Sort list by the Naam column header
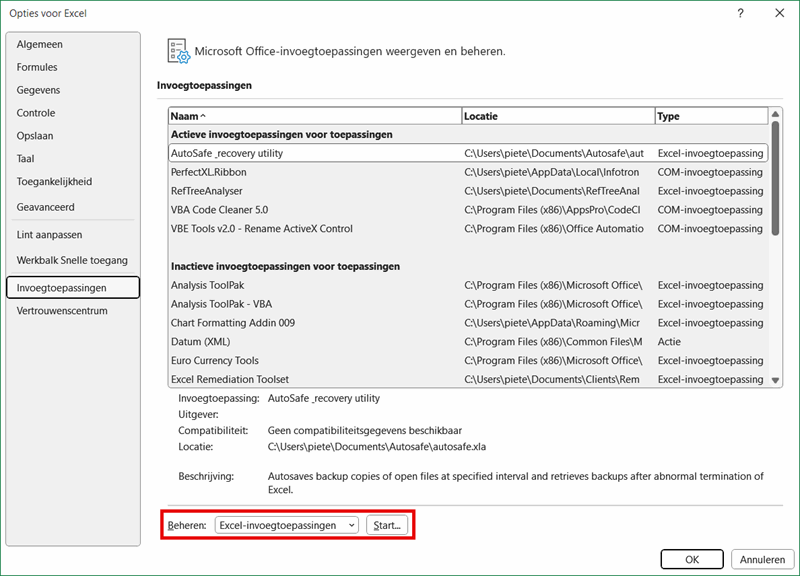Image resolution: width=800 pixels, height=576 pixels. coord(315,116)
